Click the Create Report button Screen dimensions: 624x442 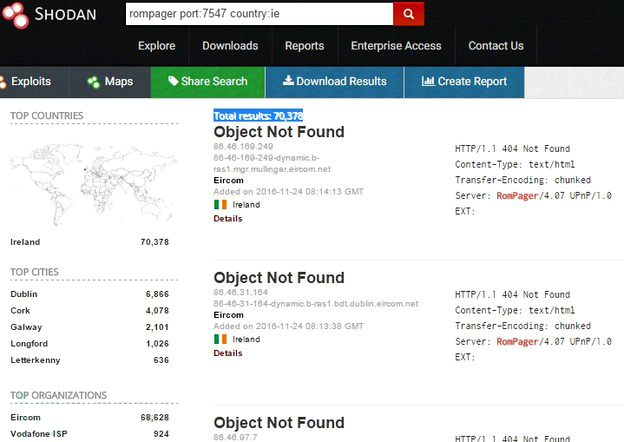(464, 82)
